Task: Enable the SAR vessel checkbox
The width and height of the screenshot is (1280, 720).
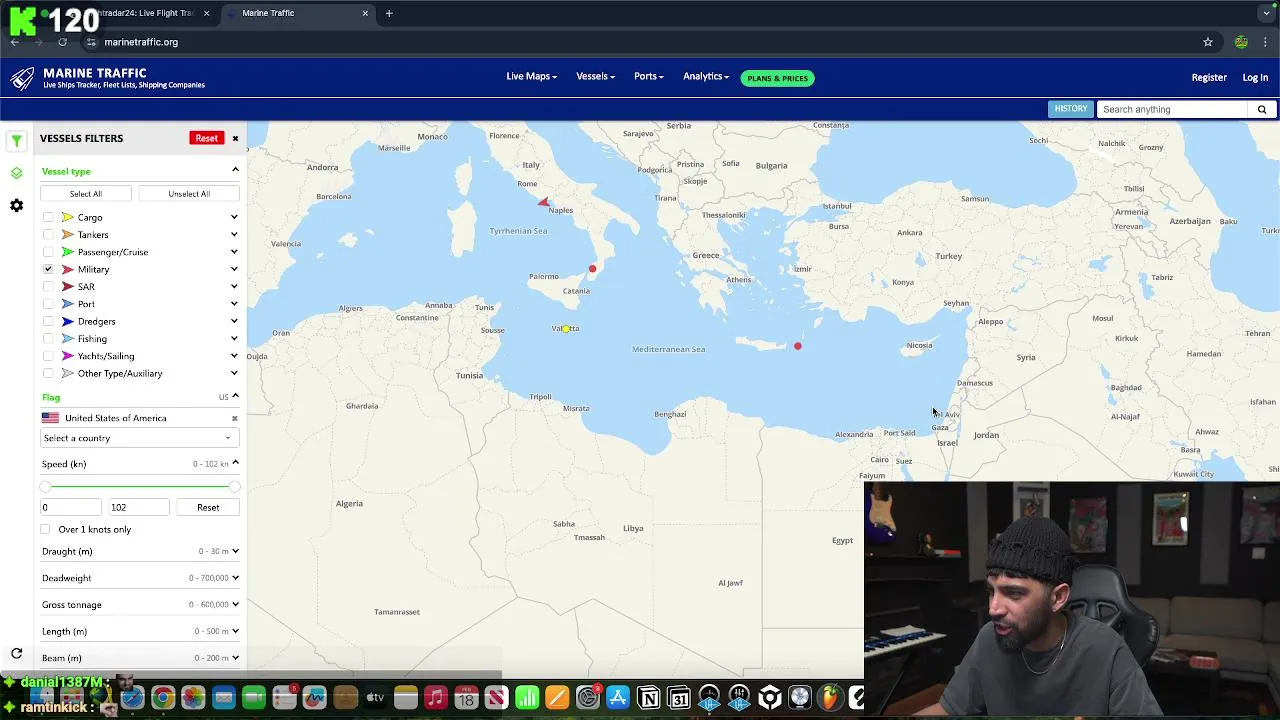Action: 48,287
